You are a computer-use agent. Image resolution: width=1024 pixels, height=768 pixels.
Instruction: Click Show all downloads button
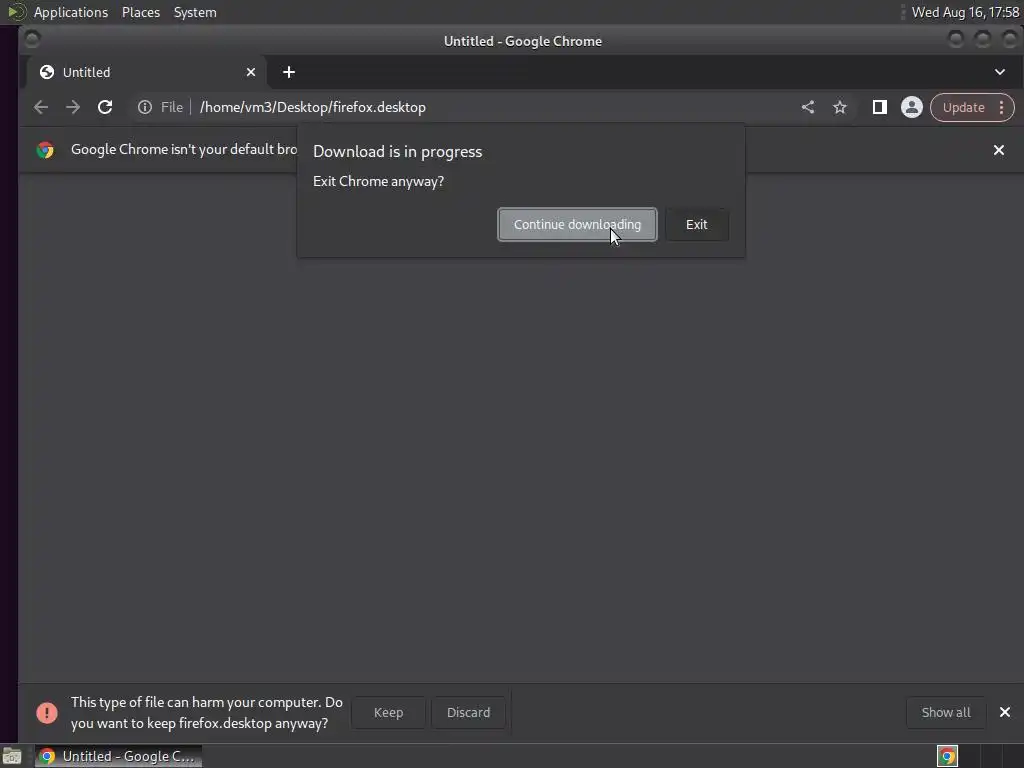(x=946, y=712)
